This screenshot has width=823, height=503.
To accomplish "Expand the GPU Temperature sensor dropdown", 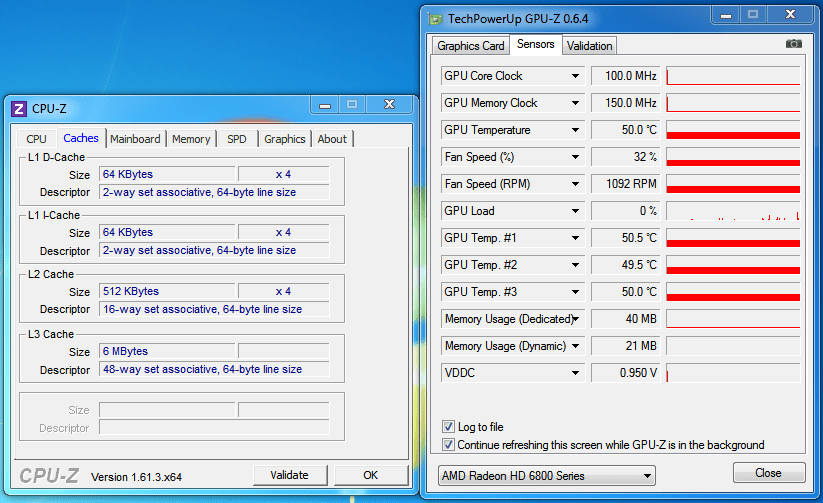I will pos(575,130).
